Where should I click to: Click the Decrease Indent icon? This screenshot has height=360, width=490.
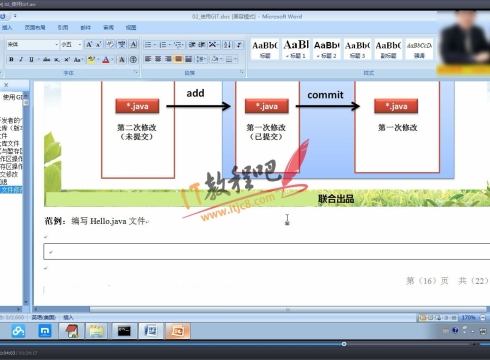click(x=192, y=45)
